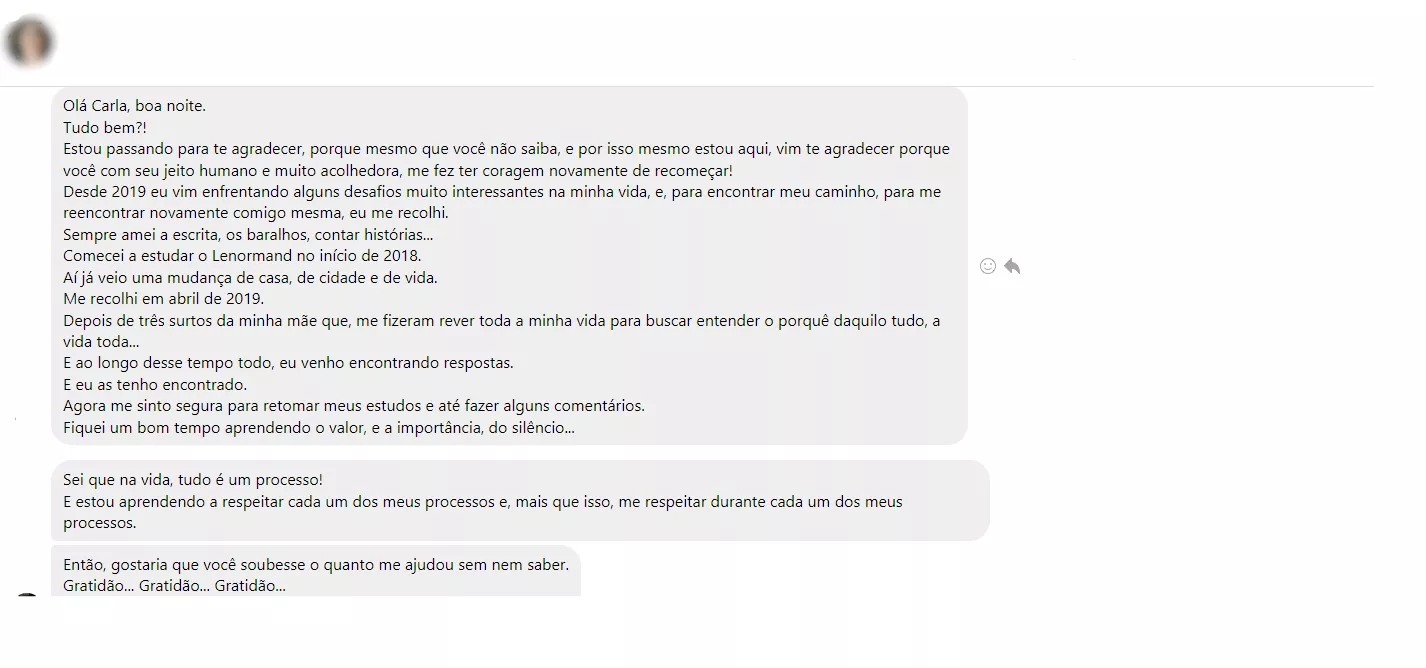Reply to the message using the arrow icon
Viewport: 1426px width, 668px height.
coord(1012,266)
